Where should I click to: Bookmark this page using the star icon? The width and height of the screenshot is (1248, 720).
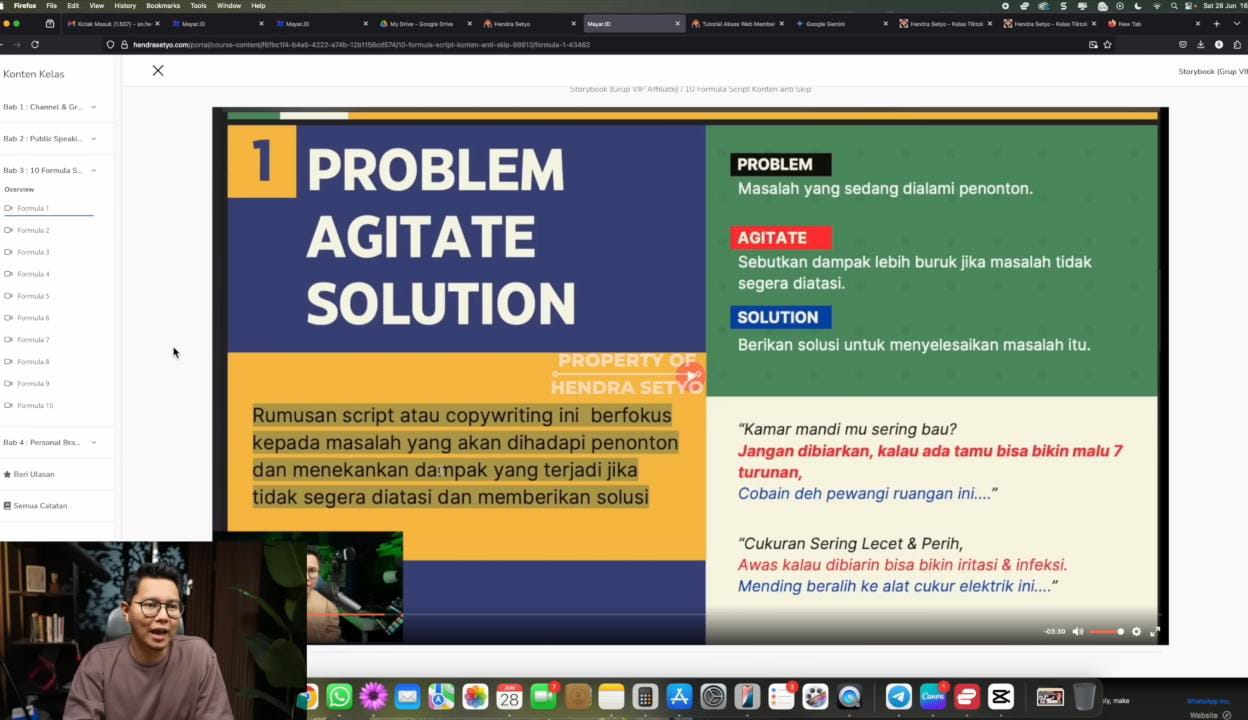point(1107,44)
